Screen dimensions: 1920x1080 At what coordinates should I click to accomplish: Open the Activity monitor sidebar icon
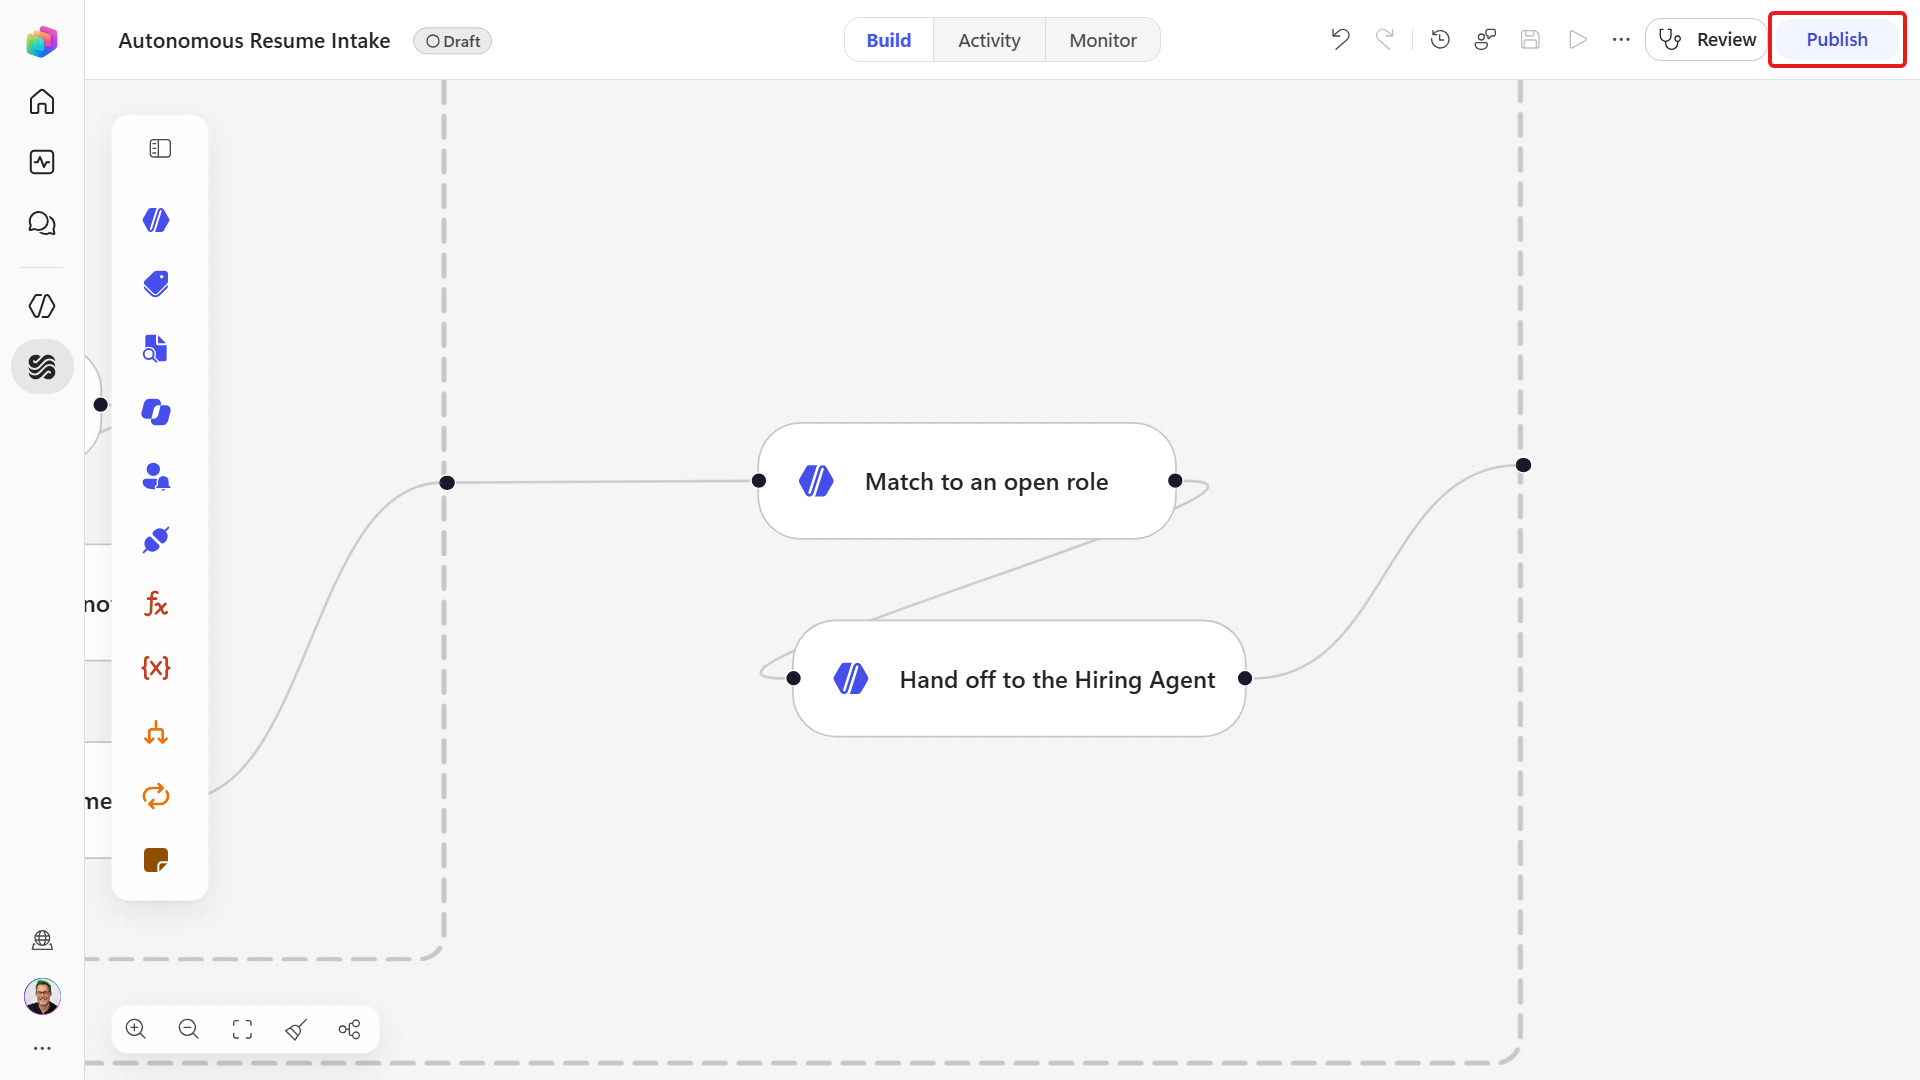(42, 162)
